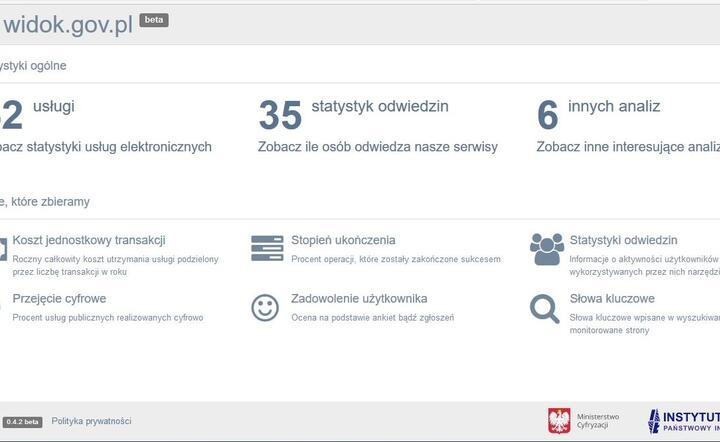
Task: Open the usługi statistics count
Action: click(53, 106)
